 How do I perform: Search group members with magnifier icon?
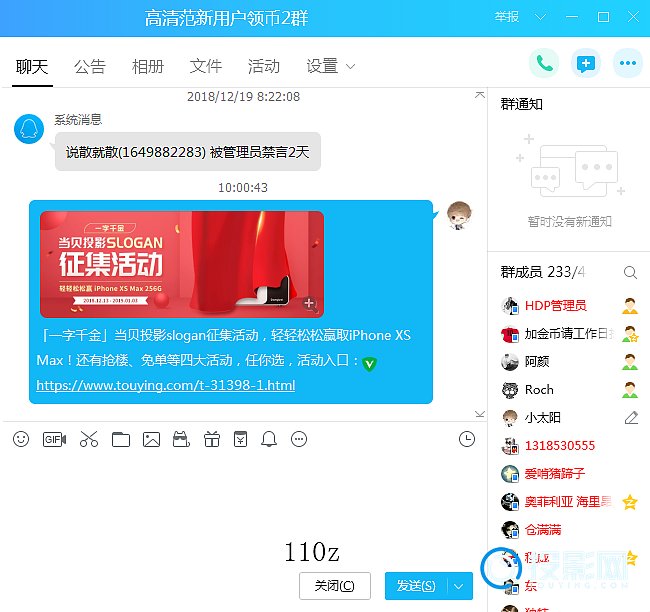click(x=630, y=272)
